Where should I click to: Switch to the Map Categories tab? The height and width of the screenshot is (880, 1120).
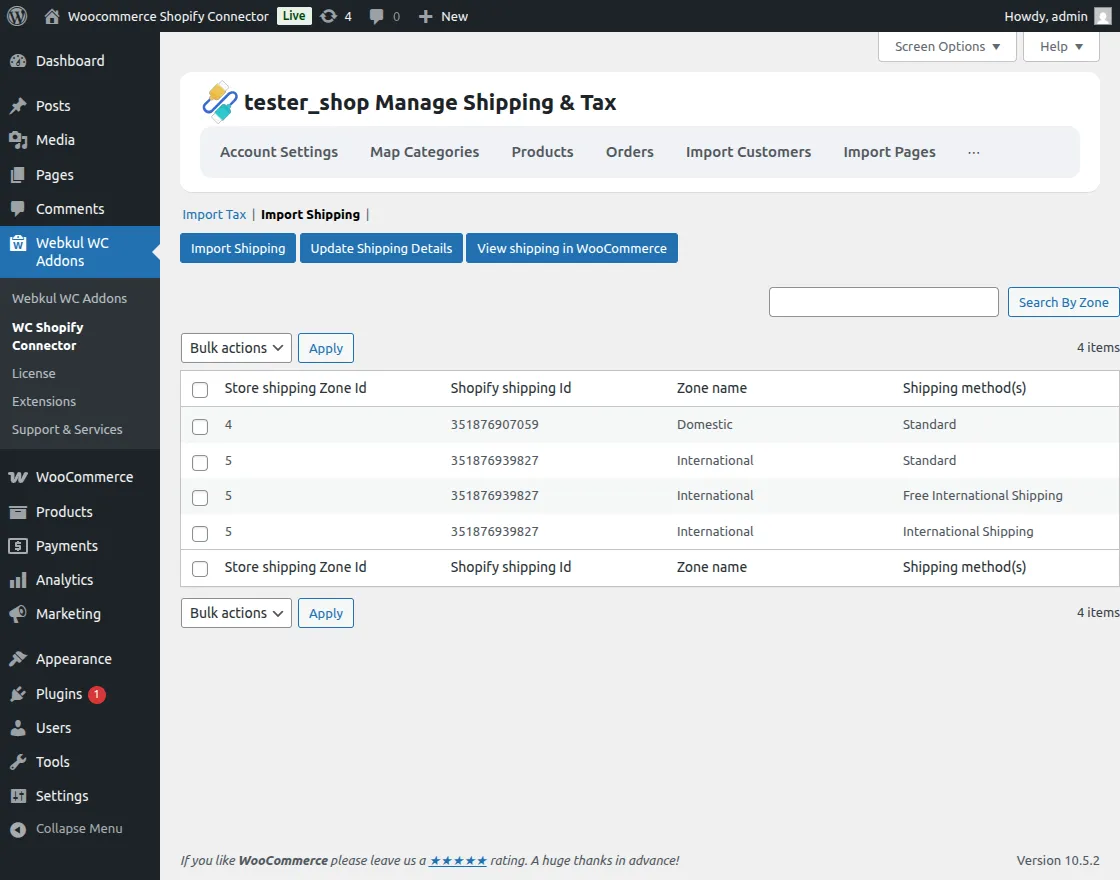pos(424,152)
